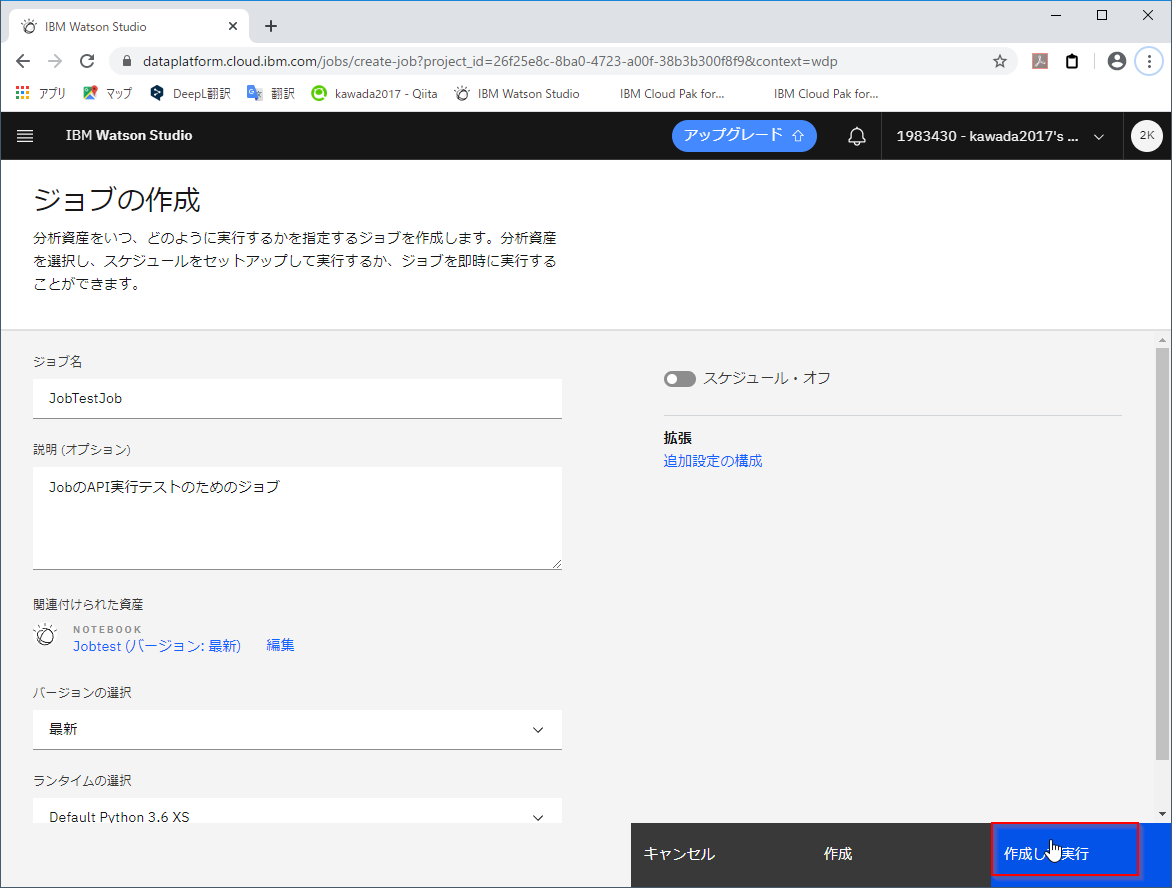This screenshot has width=1172, height=888.
Task: Click the ジョブの作成 heading
Action: tap(117, 200)
